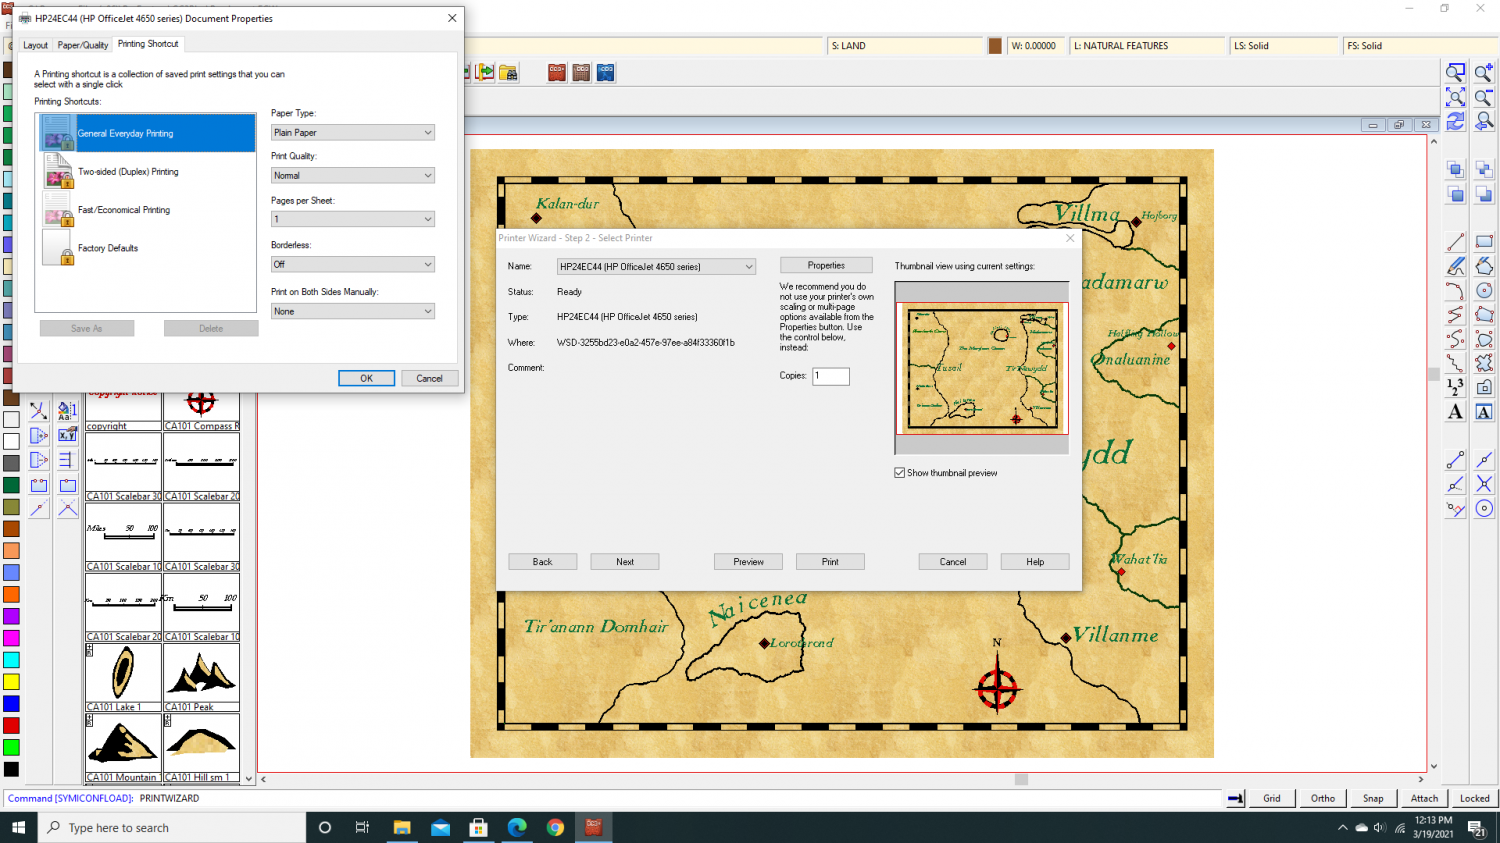Select the straight Path tool
Viewport: 1500px width, 843px height.
(1456, 315)
